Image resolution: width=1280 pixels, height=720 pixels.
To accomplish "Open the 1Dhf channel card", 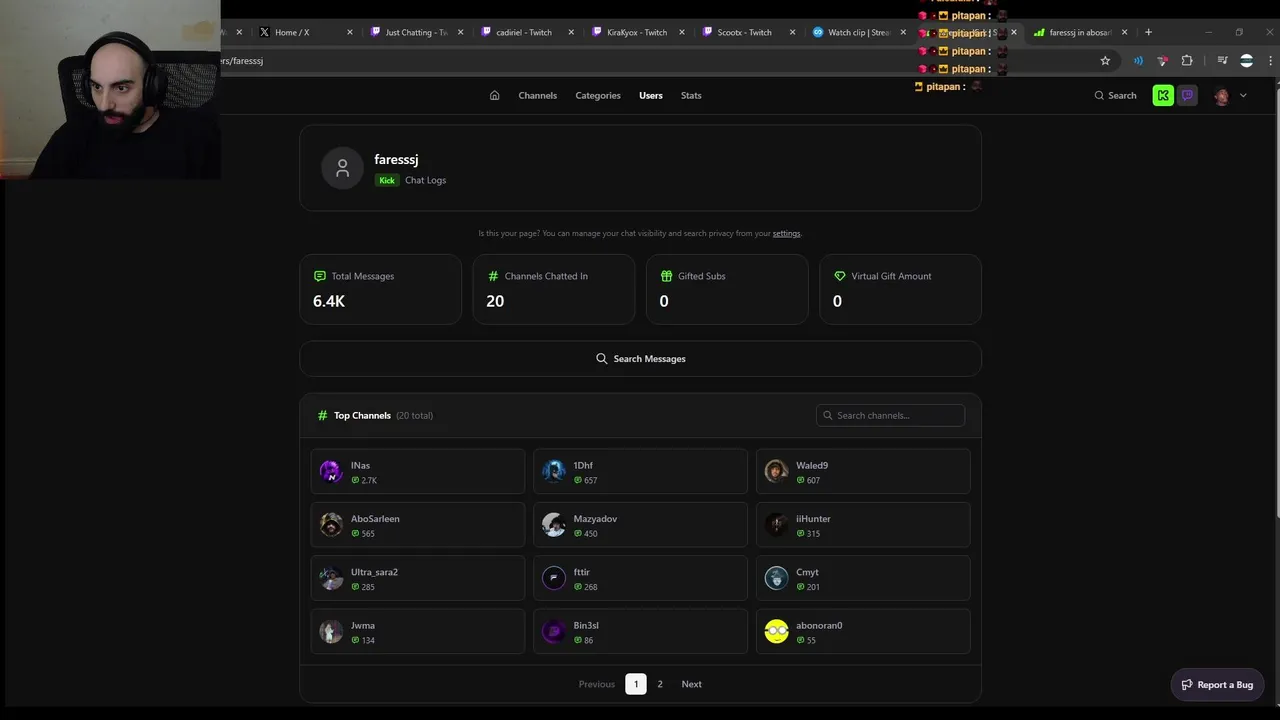I will point(640,472).
